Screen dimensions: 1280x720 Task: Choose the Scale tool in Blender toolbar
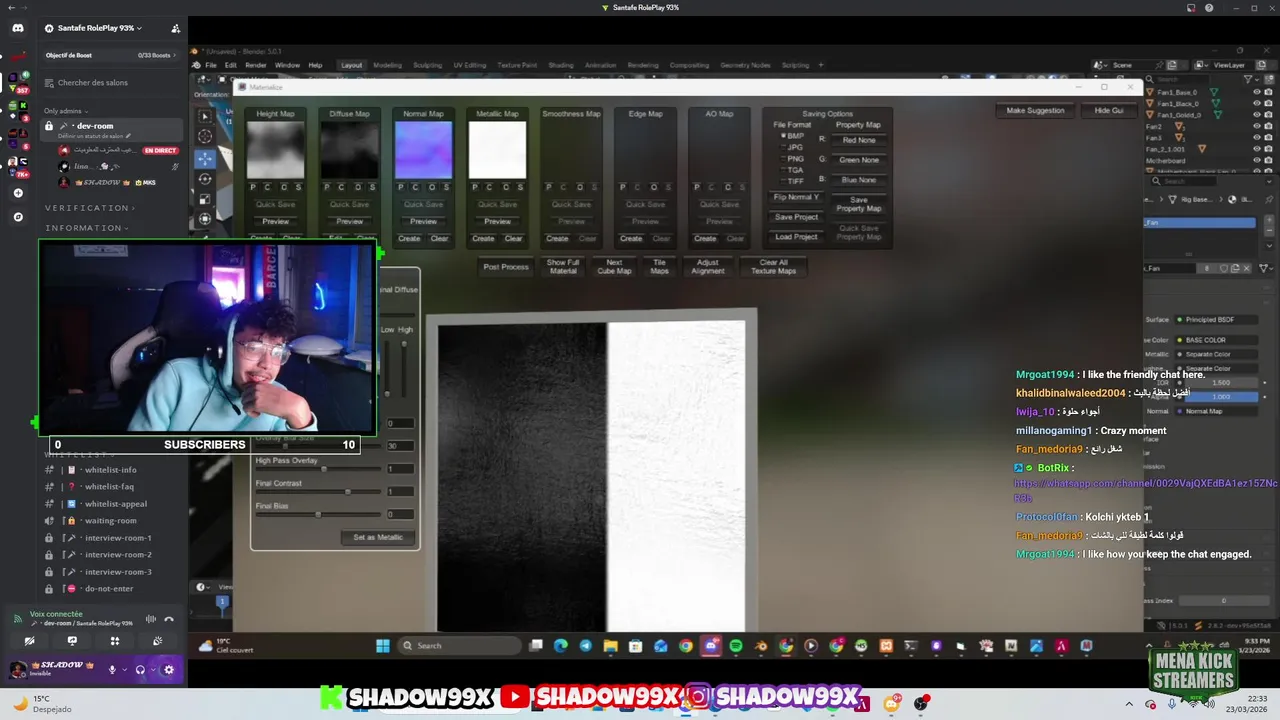(x=205, y=198)
